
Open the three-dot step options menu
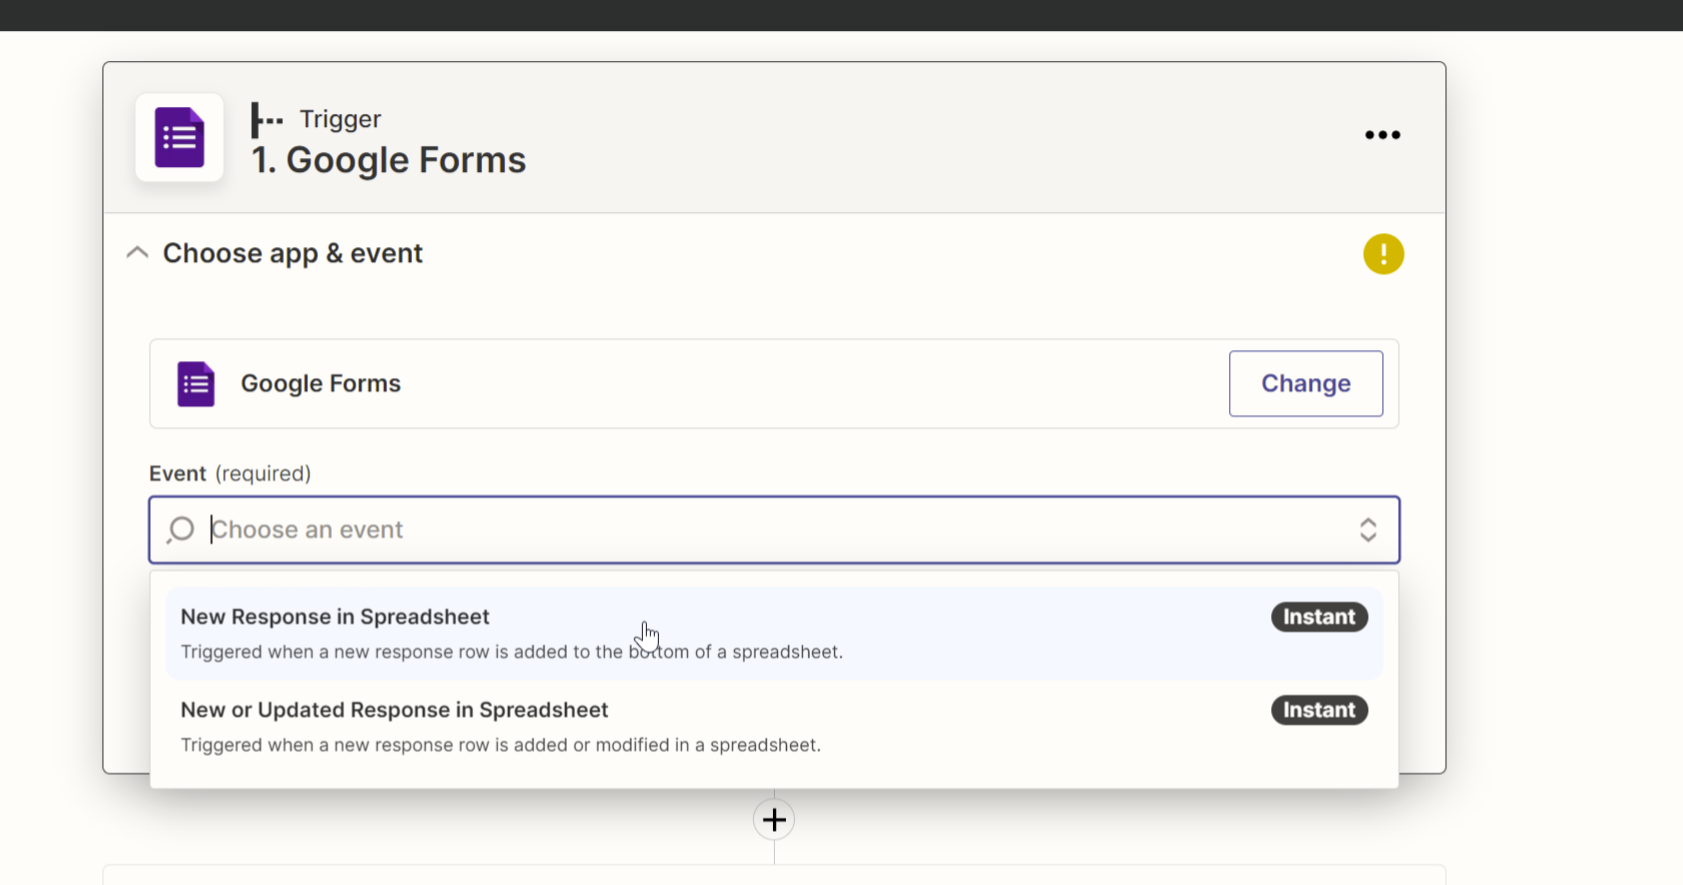[1382, 135]
